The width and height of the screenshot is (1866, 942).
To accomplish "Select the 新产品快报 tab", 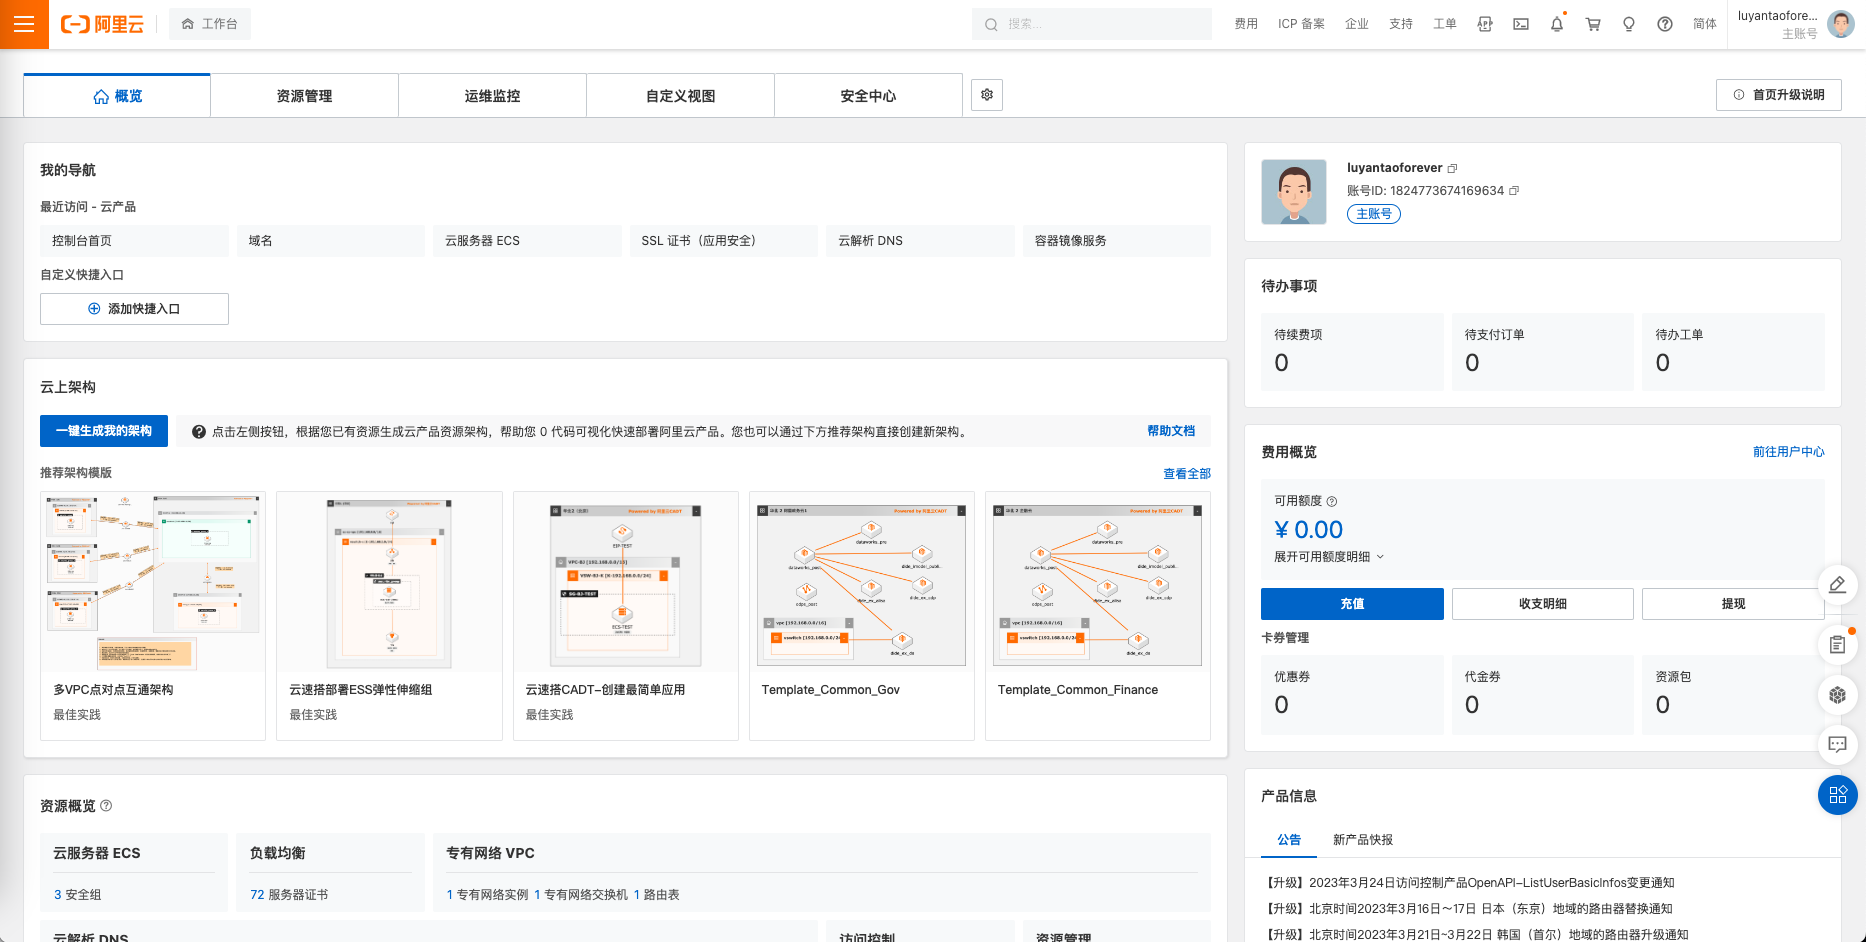I will click(x=1363, y=840).
